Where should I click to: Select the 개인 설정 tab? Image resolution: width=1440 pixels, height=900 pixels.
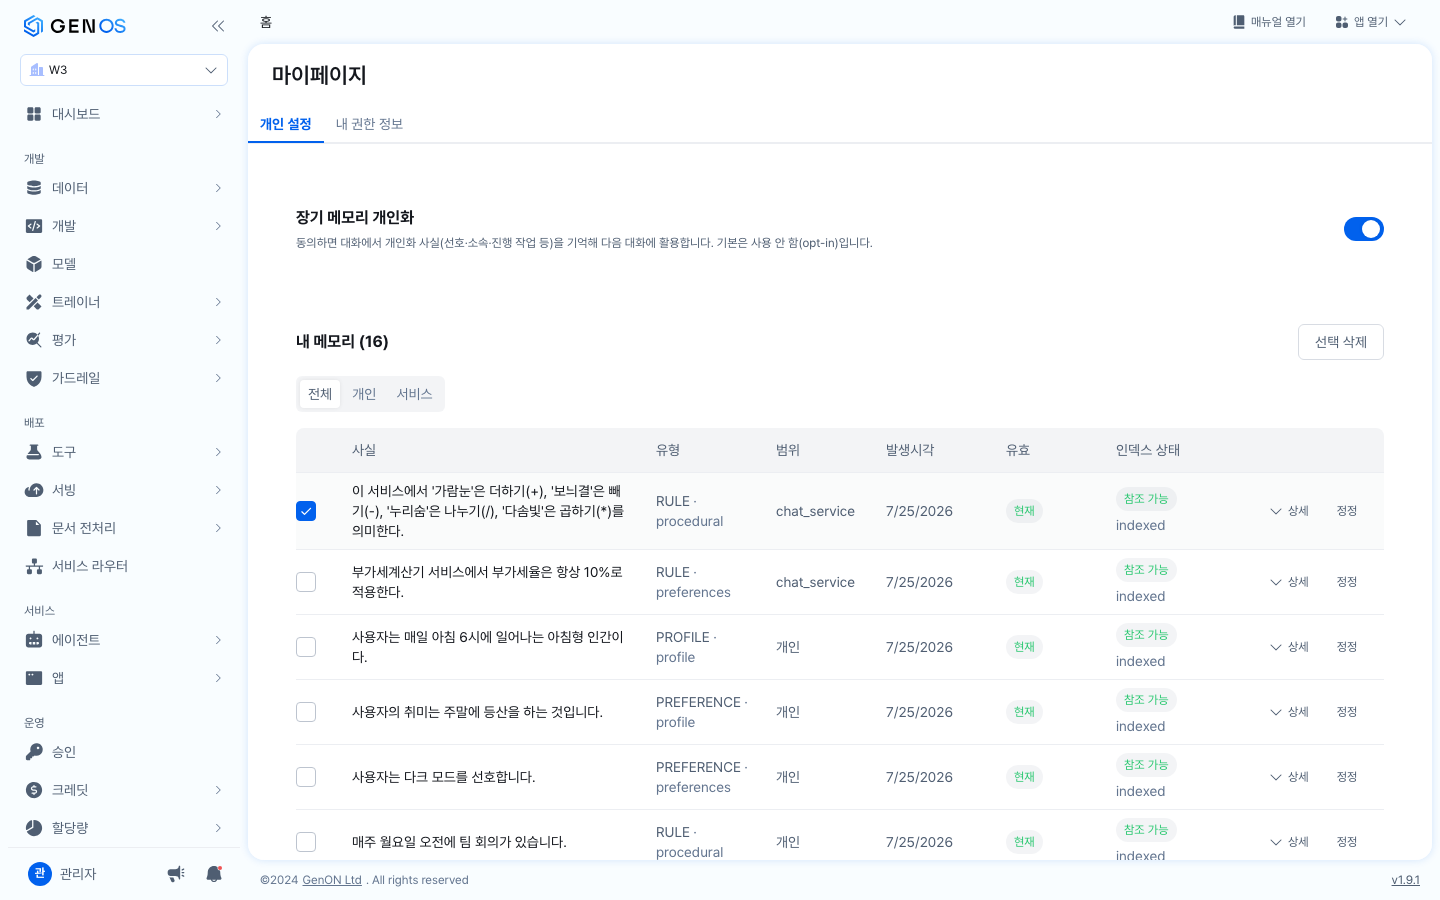pyautogui.click(x=286, y=124)
